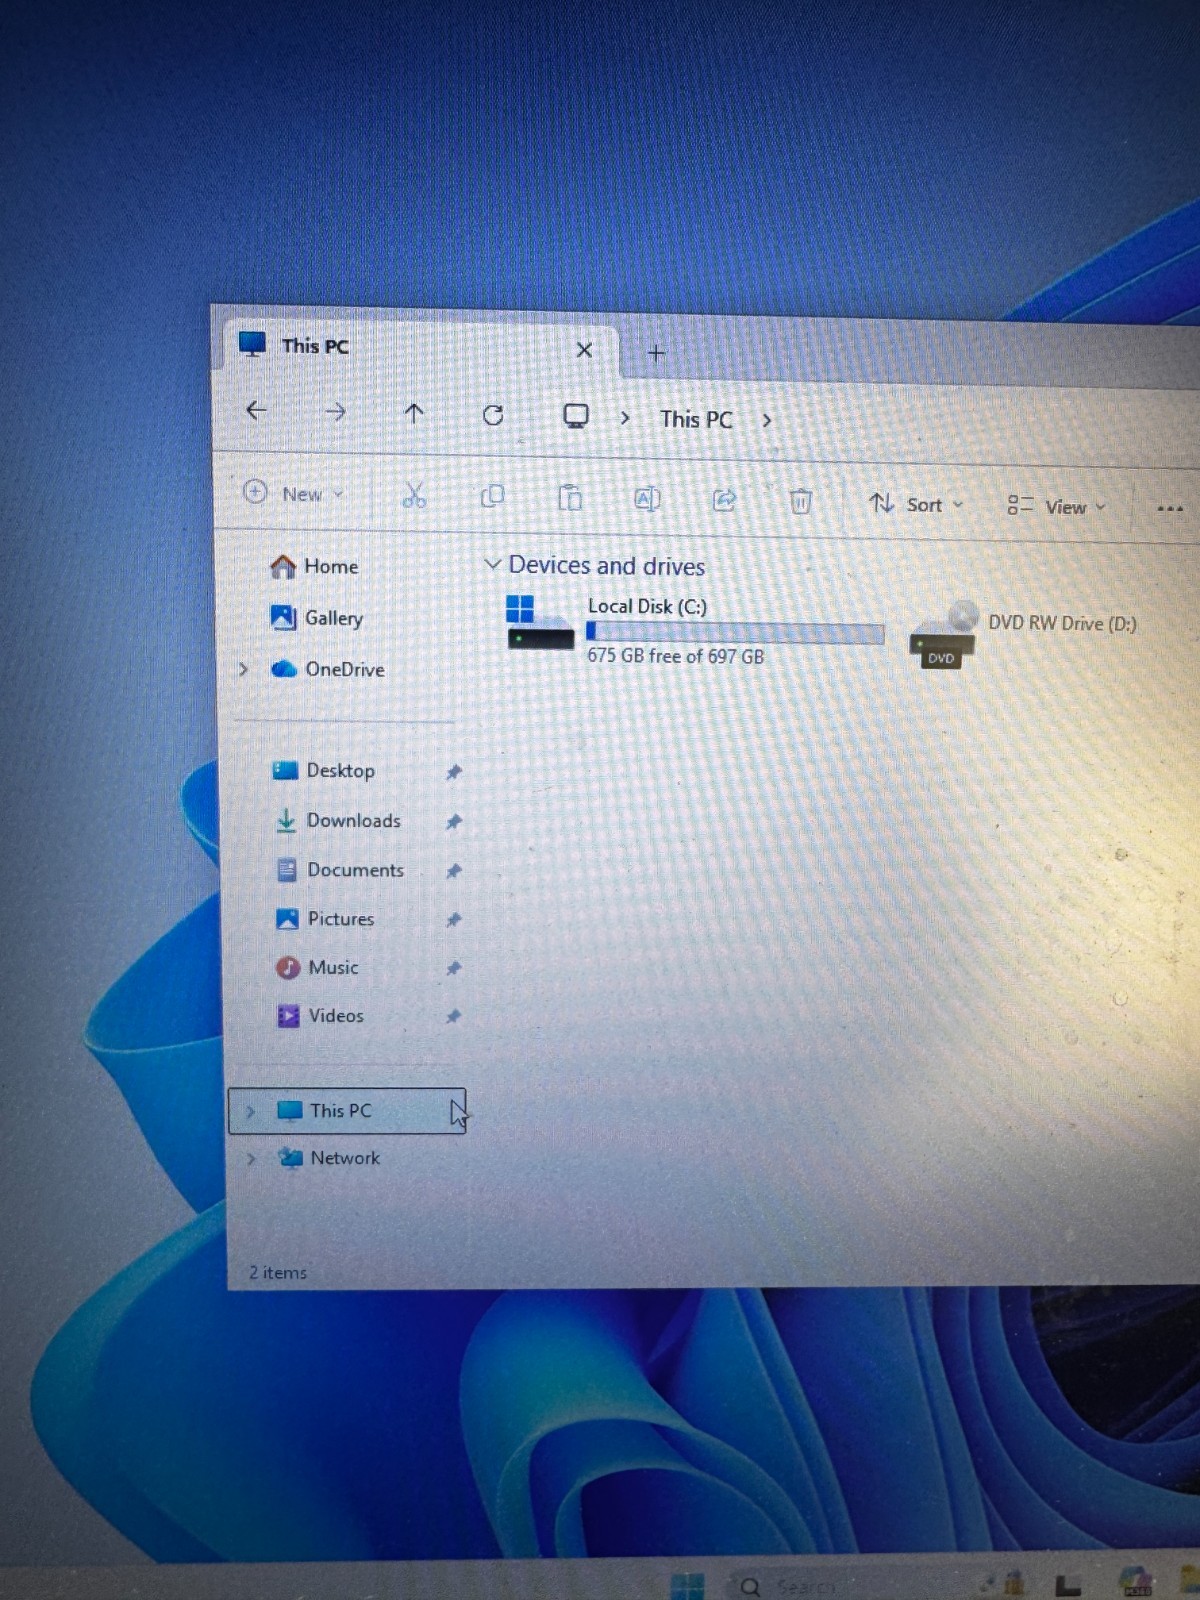The height and width of the screenshot is (1600, 1200).
Task: Expand the OneDrive tree node
Action: click(x=243, y=669)
